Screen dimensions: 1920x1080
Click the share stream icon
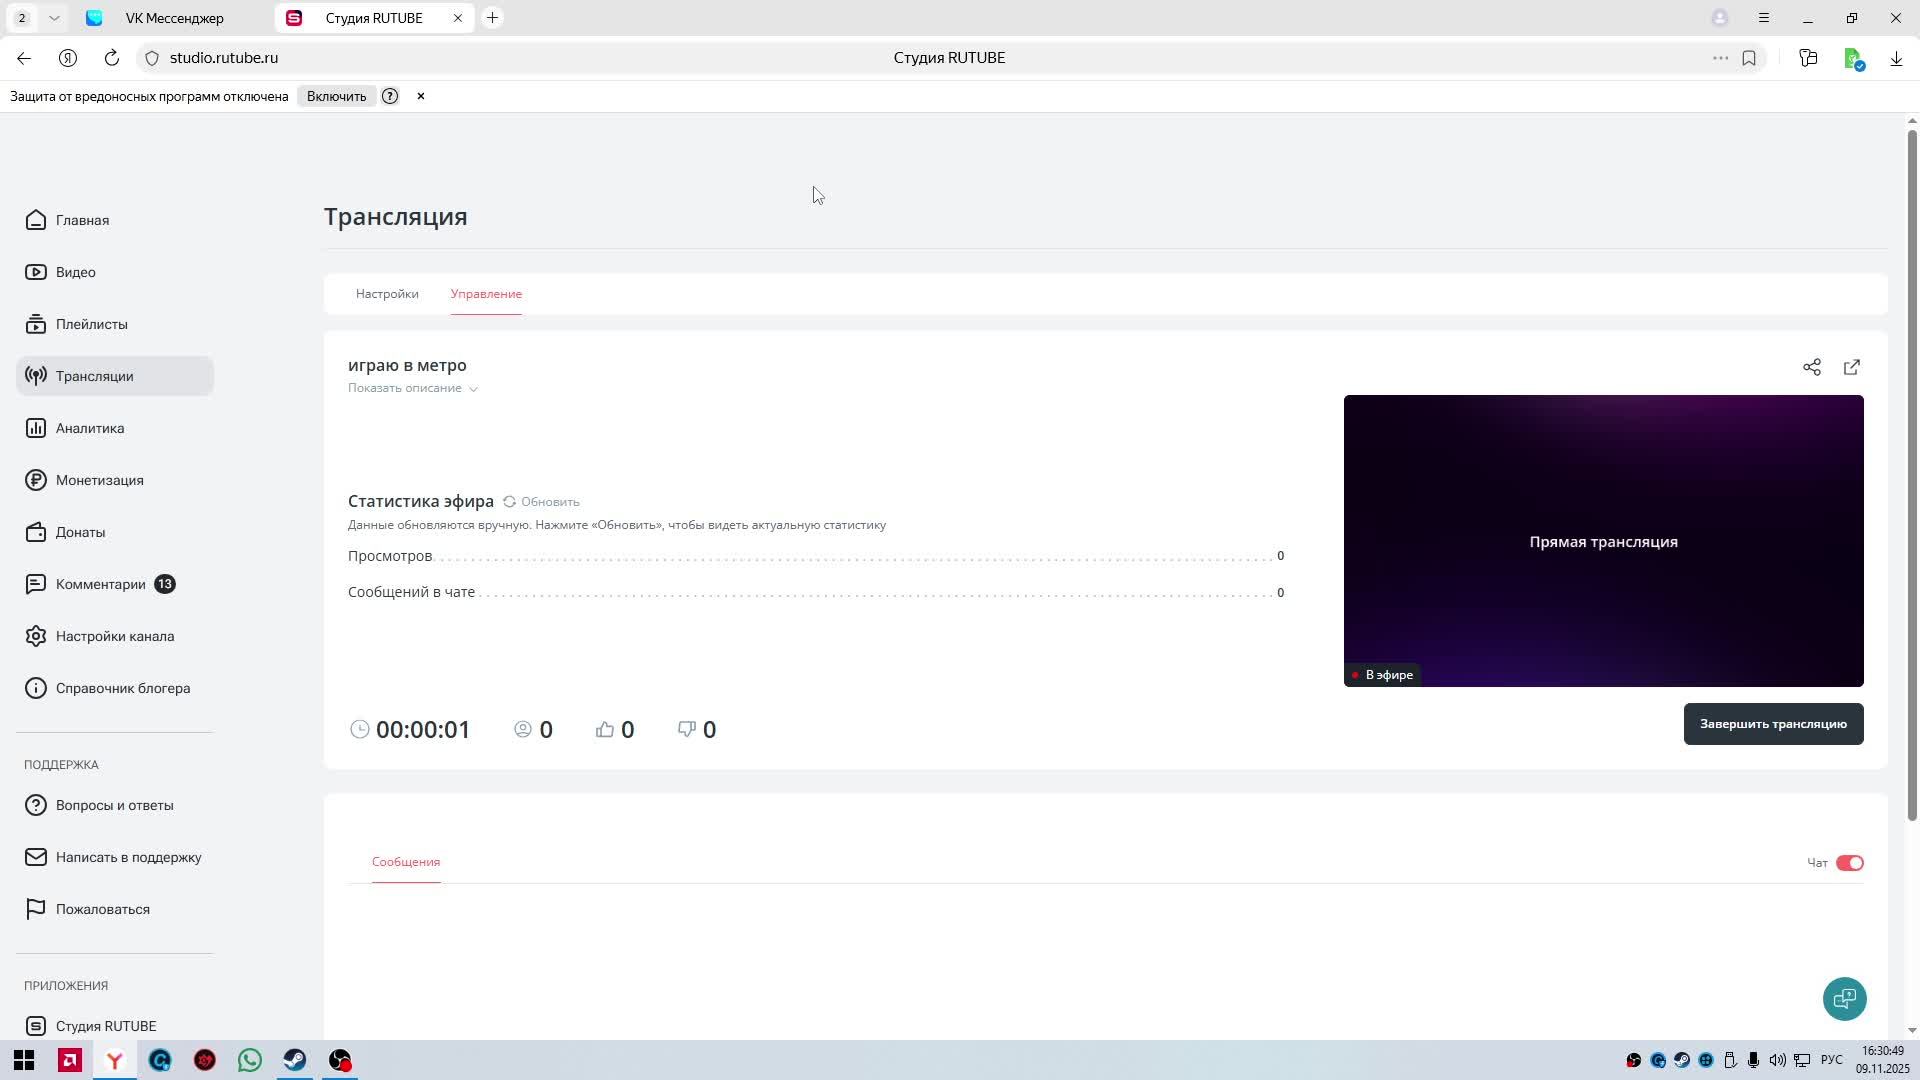point(1811,367)
